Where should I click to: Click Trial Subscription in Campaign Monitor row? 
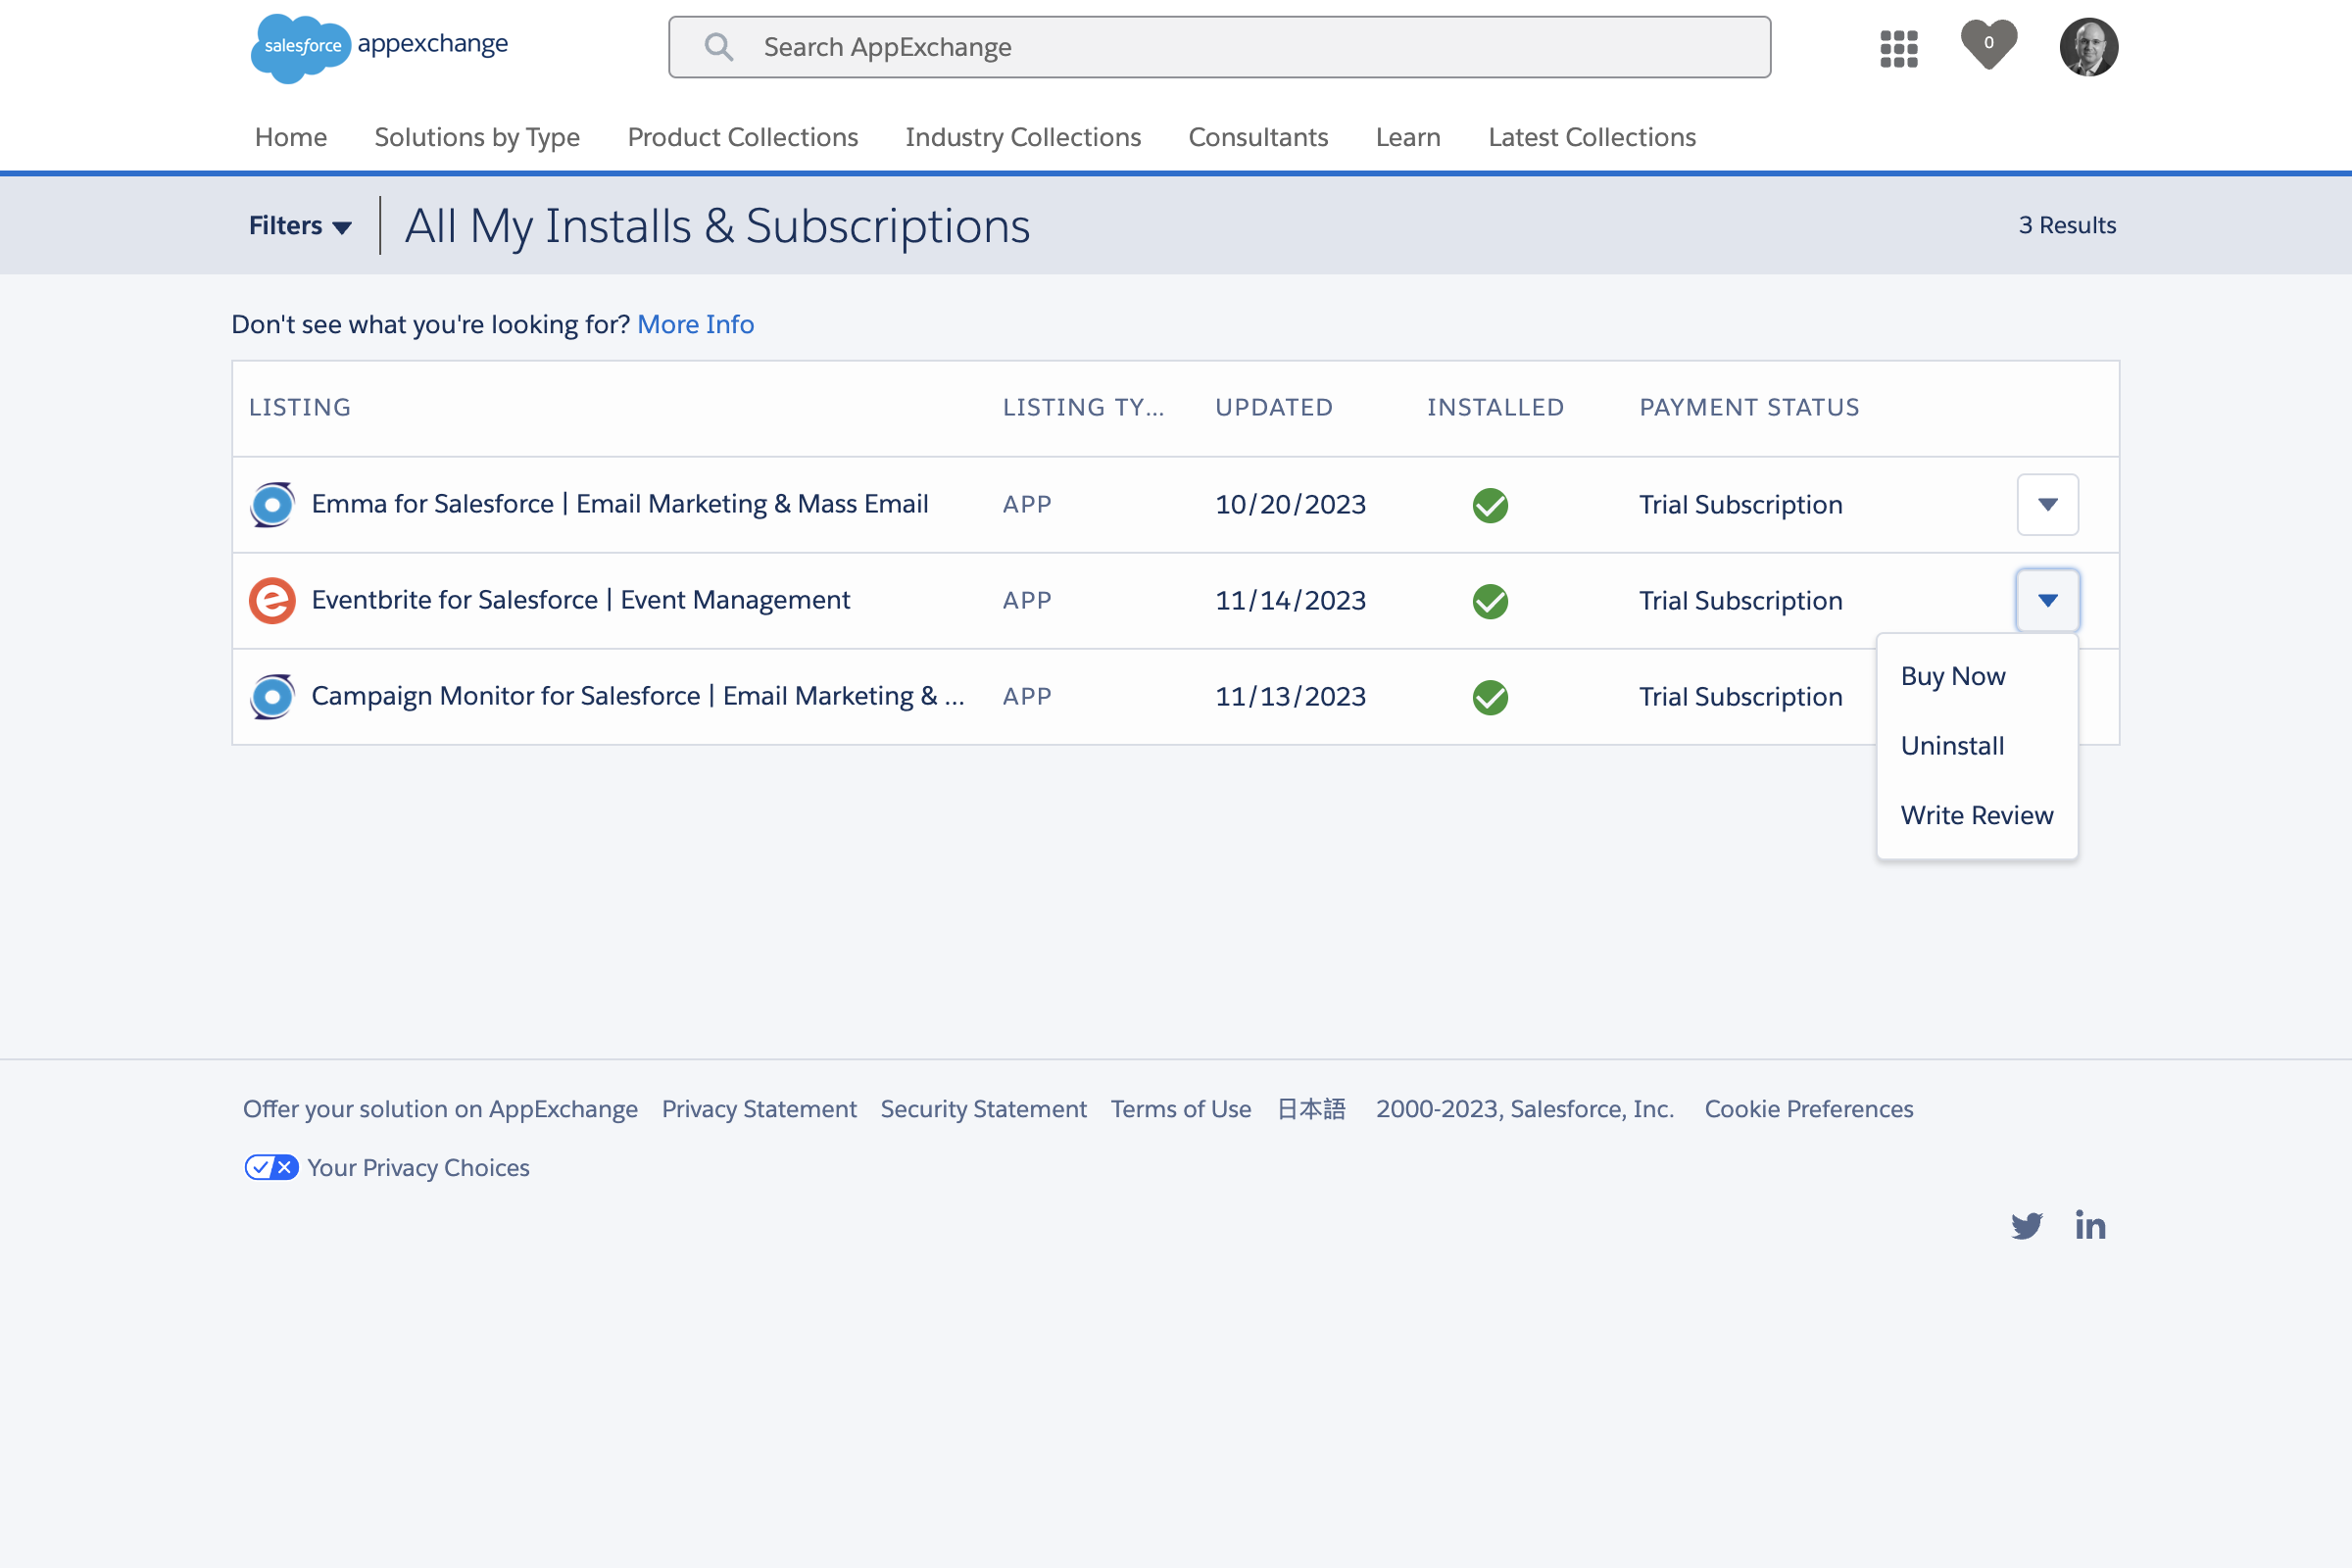1740,697
